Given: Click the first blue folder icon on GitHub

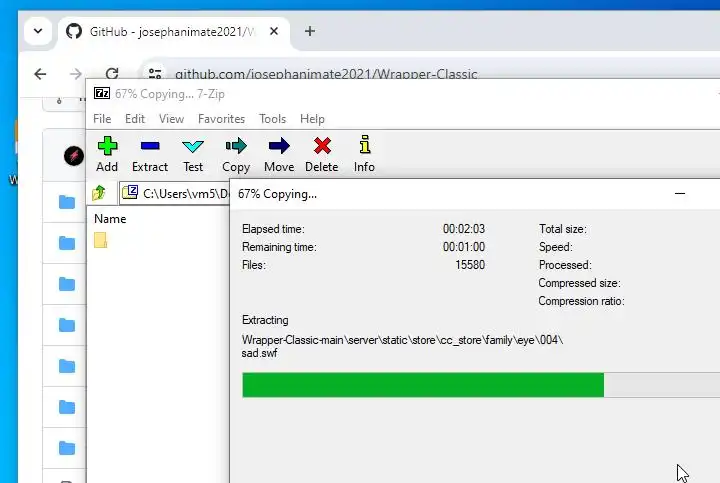Looking at the screenshot, I should 67,202.
